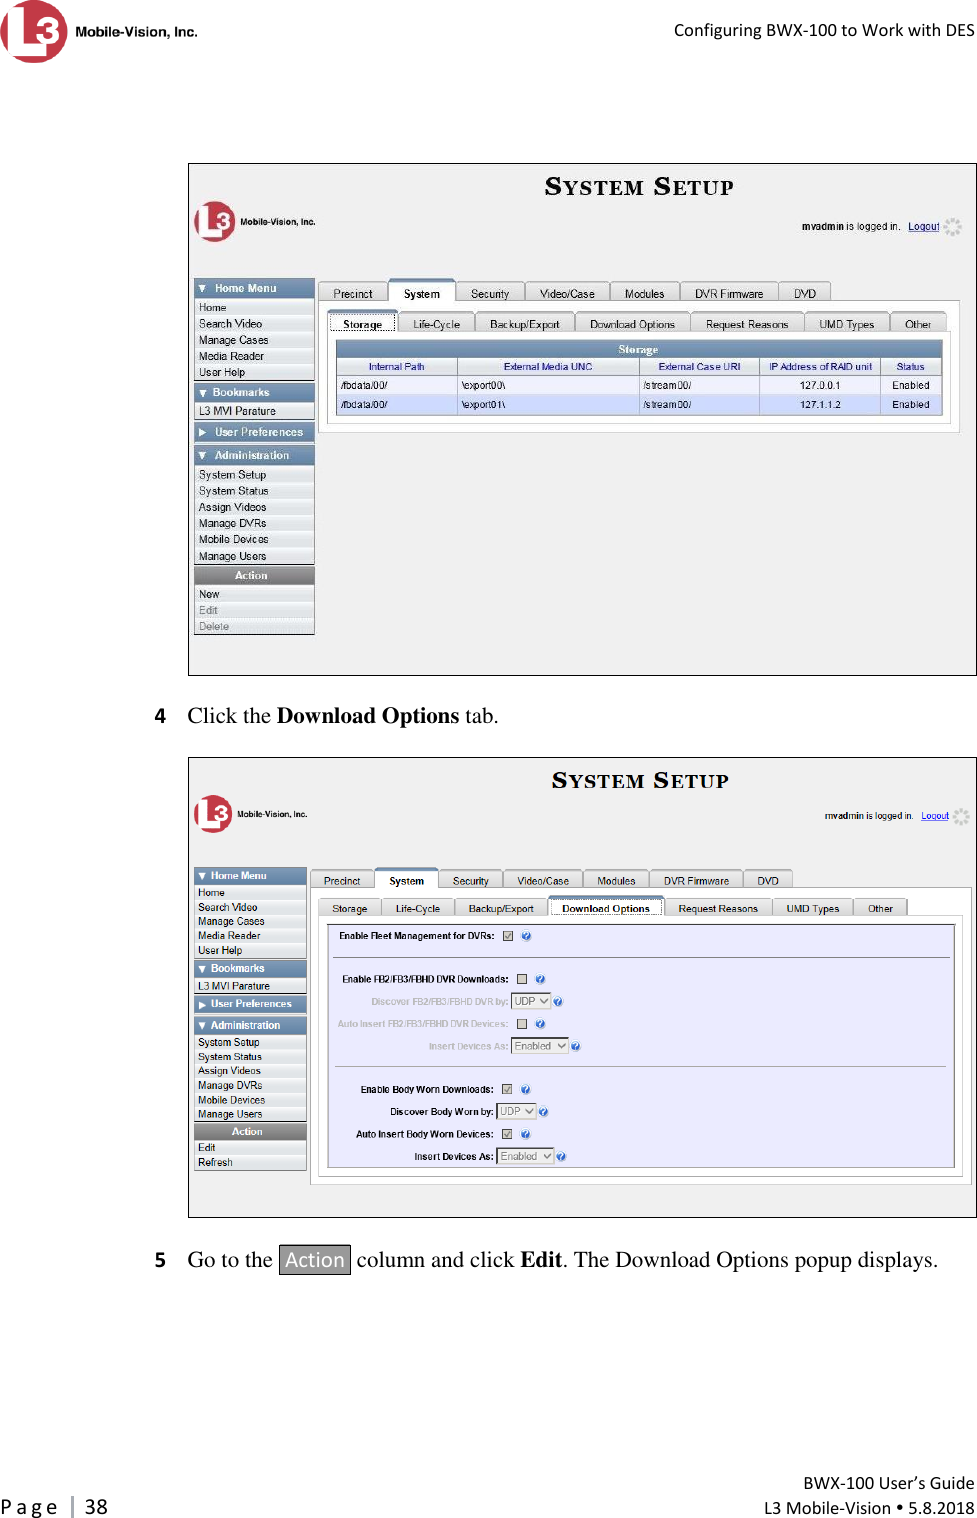The height and width of the screenshot is (1518, 977).
Task: Open Backup/Export tab in Storage screenshot
Action: click(x=524, y=324)
